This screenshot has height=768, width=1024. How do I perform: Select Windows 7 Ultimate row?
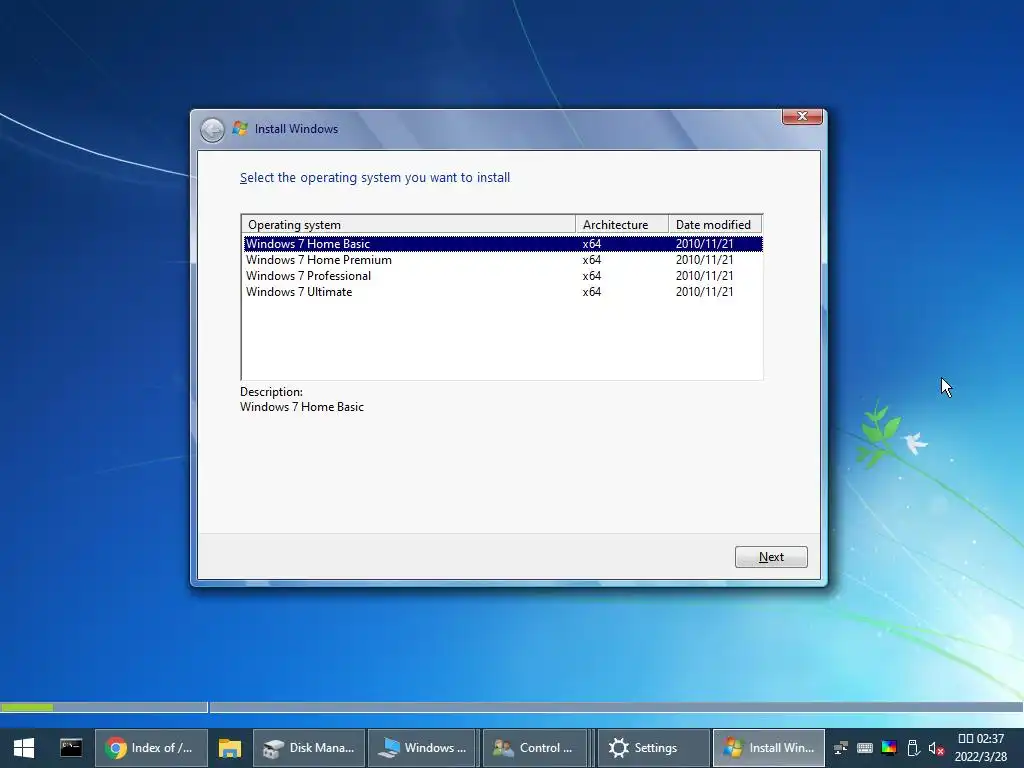tap(503, 292)
